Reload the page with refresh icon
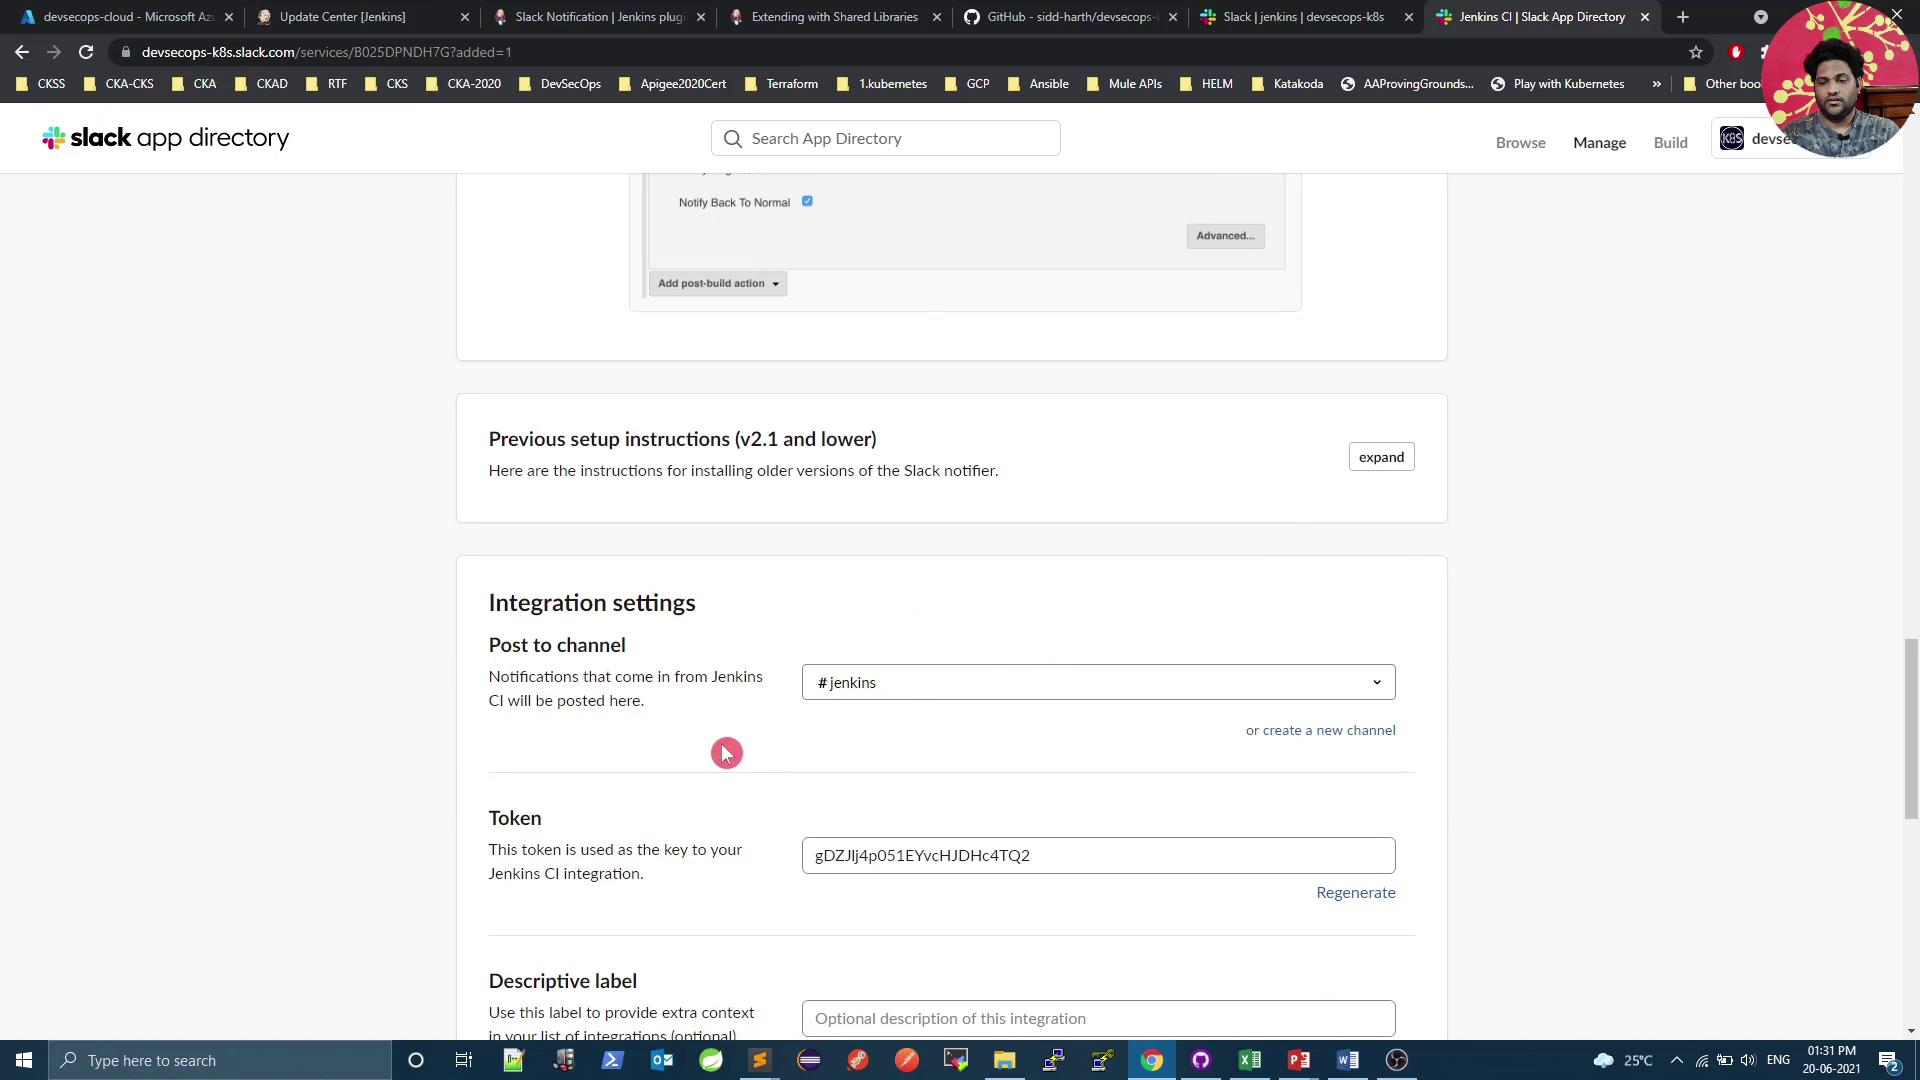Image resolution: width=1920 pixels, height=1080 pixels. click(86, 52)
